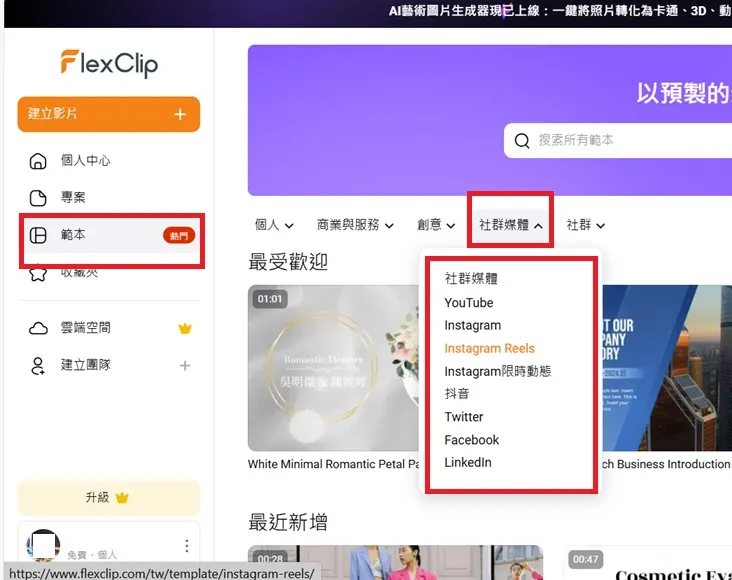Image resolution: width=732 pixels, height=580 pixels.
Task: Click the 最近新增 section heading
Action: [288, 523]
